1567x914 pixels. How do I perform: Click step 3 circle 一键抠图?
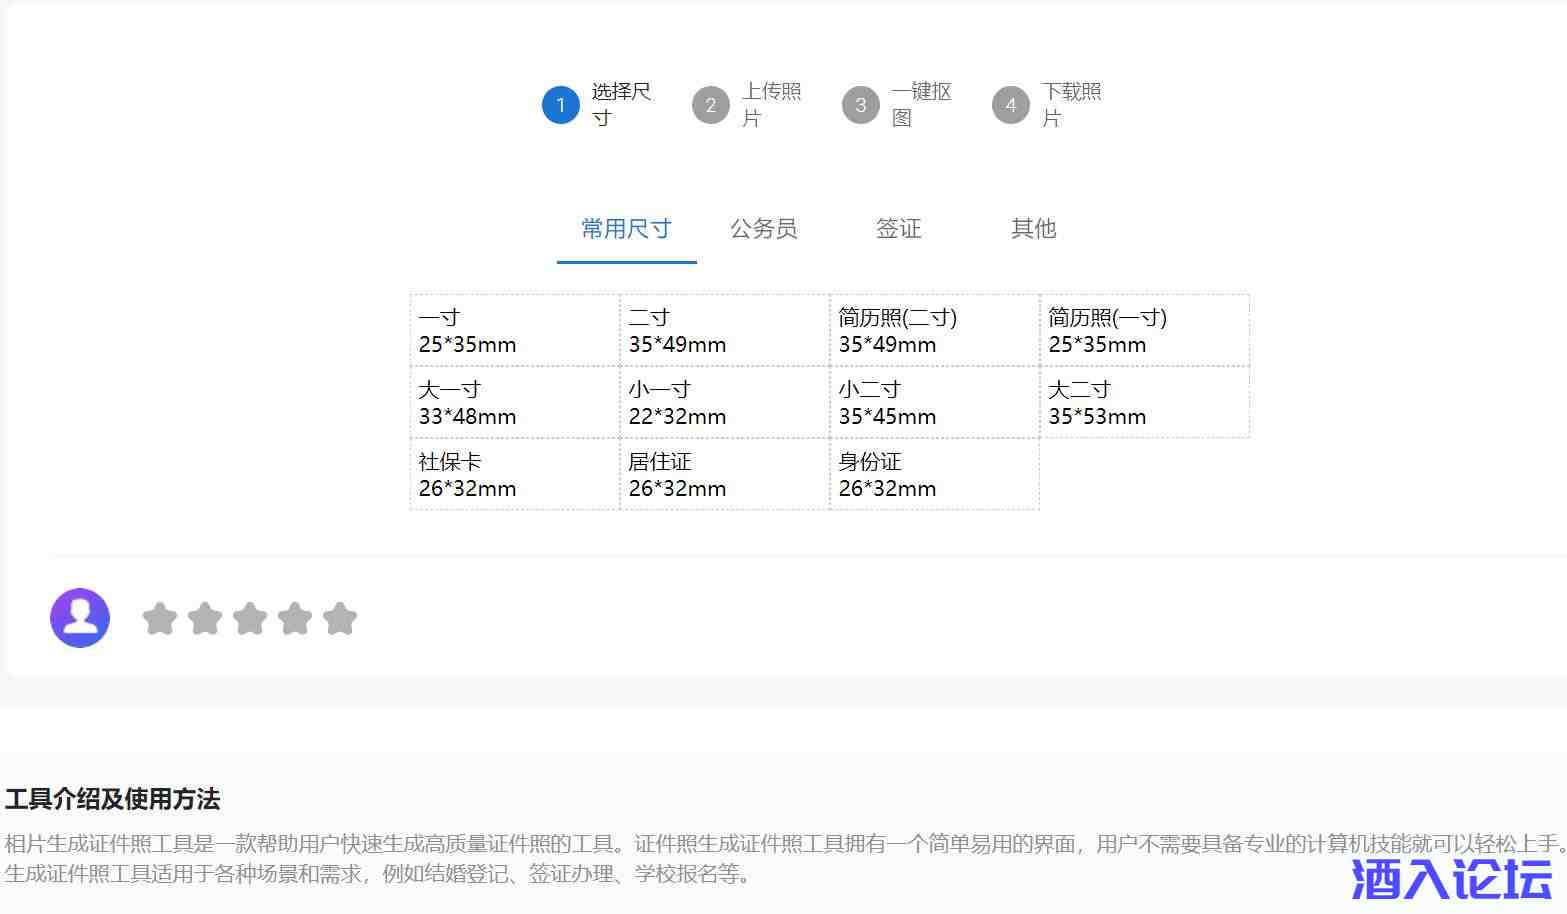(861, 105)
